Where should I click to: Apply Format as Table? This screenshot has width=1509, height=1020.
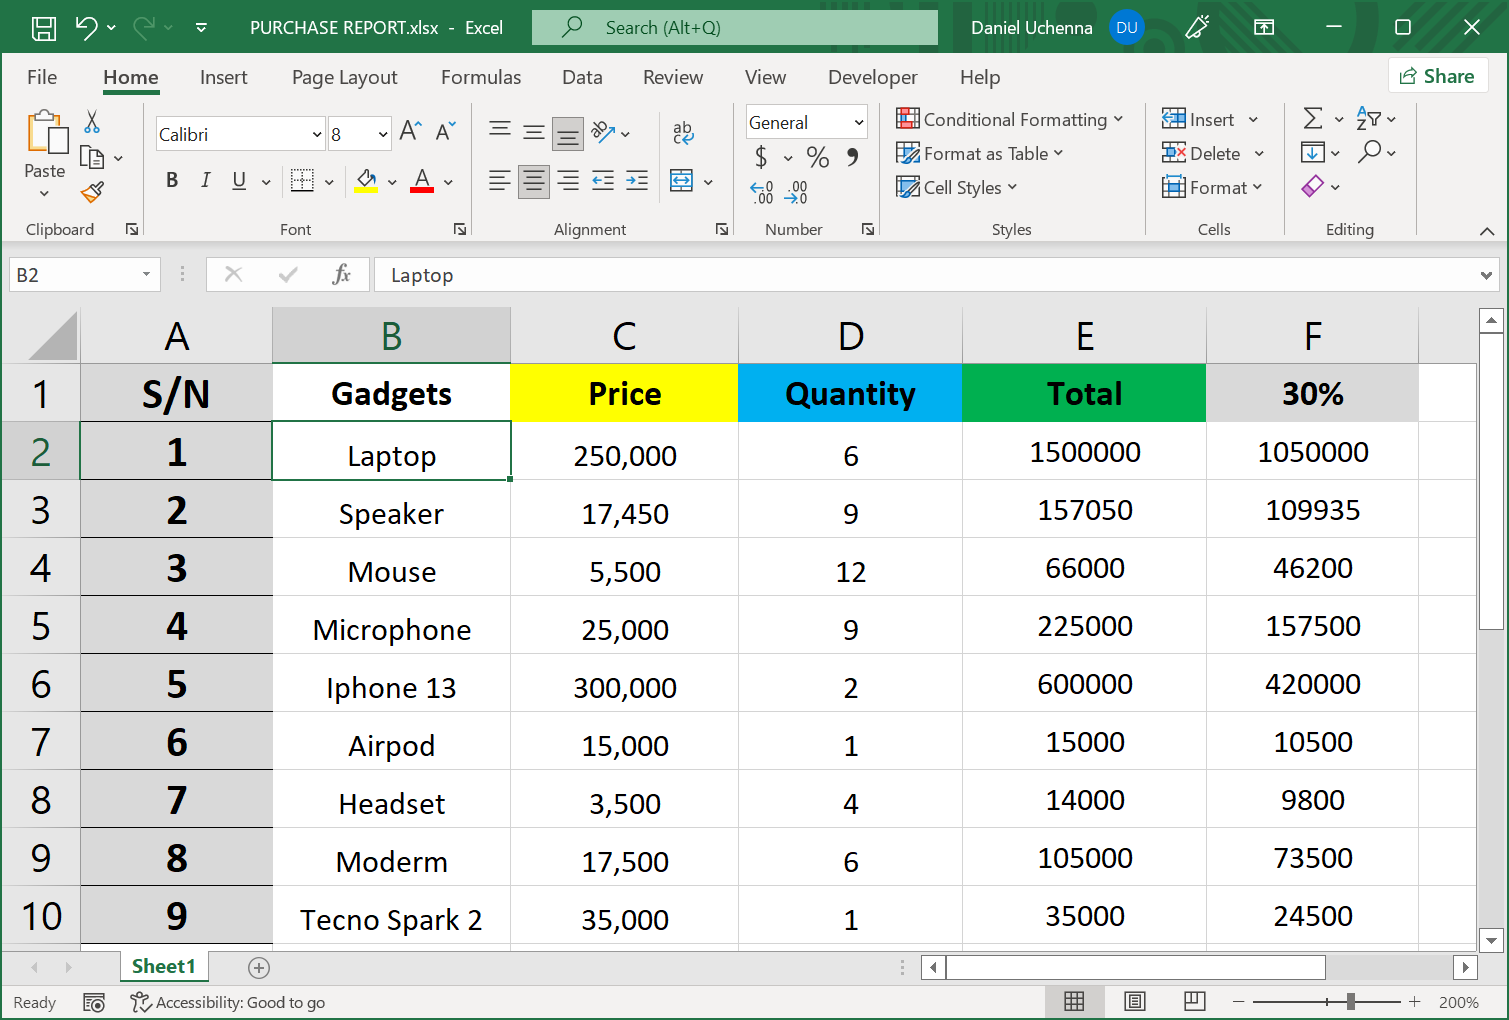tap(980, 153)
